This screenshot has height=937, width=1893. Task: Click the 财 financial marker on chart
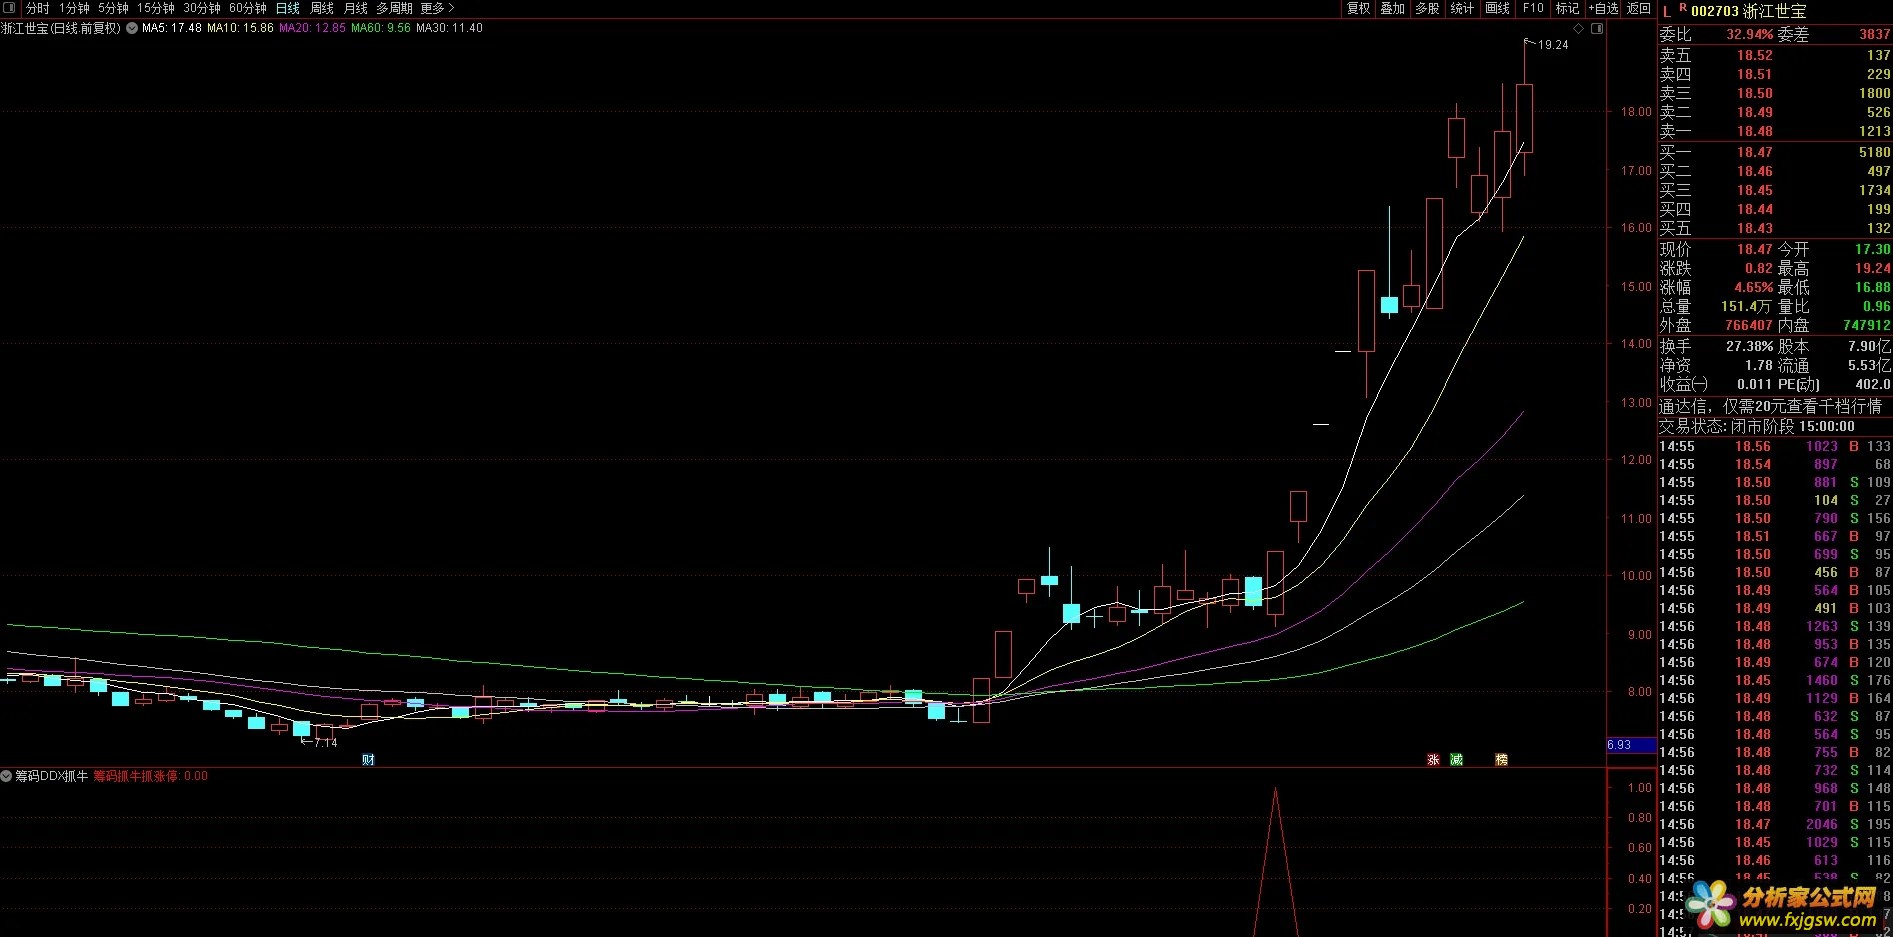[368, 760]
